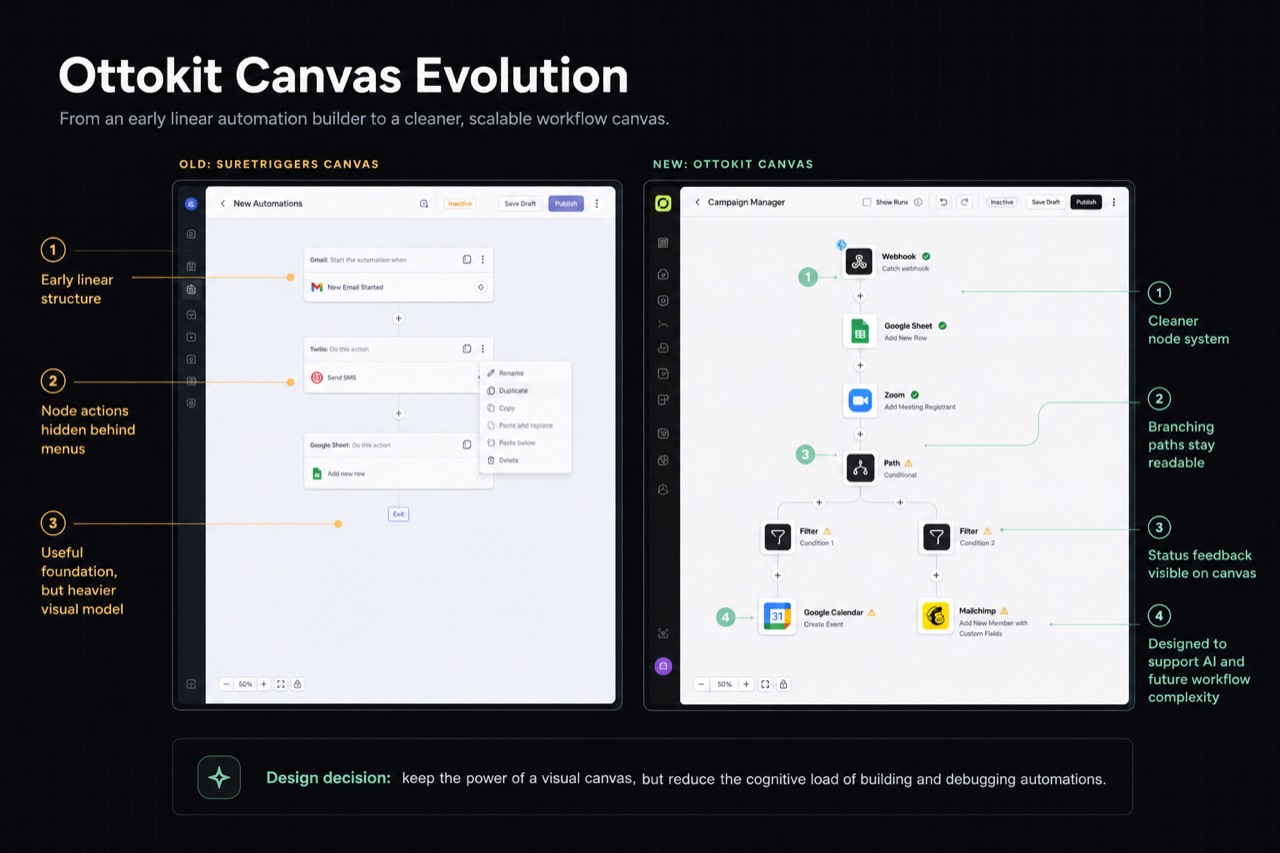Click the copy icon on the Google Sheet node

(x=467, y=445)
